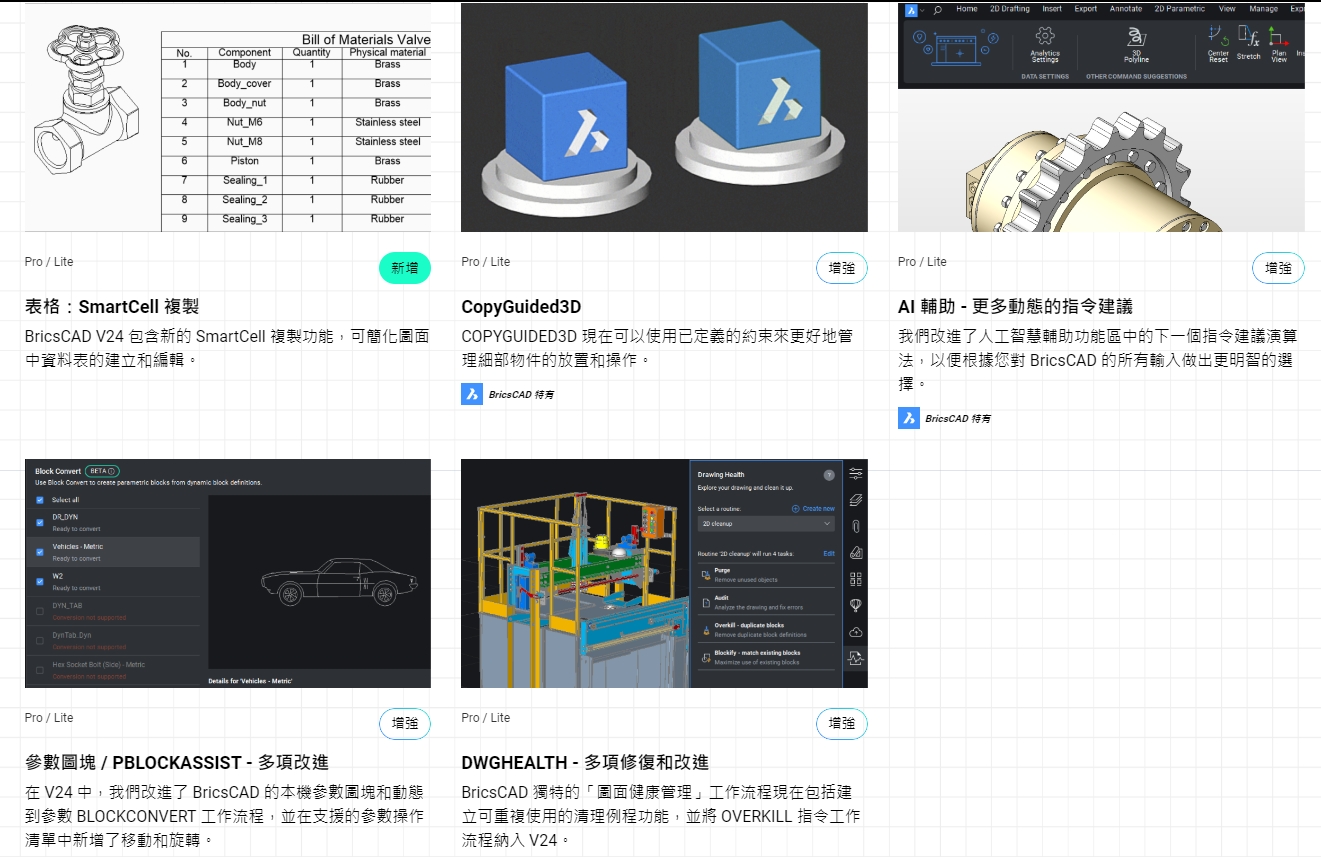Click the paperclip Attachments side icon

pos(855,526)
